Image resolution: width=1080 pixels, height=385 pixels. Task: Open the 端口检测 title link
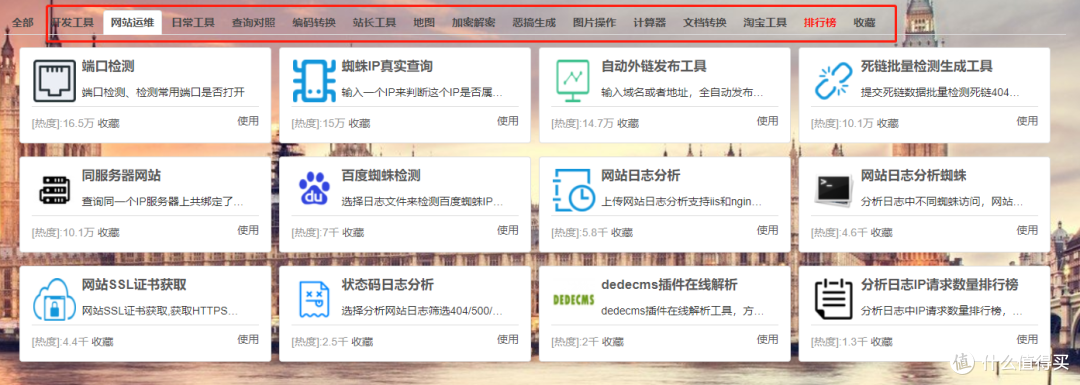pos(107,67)
